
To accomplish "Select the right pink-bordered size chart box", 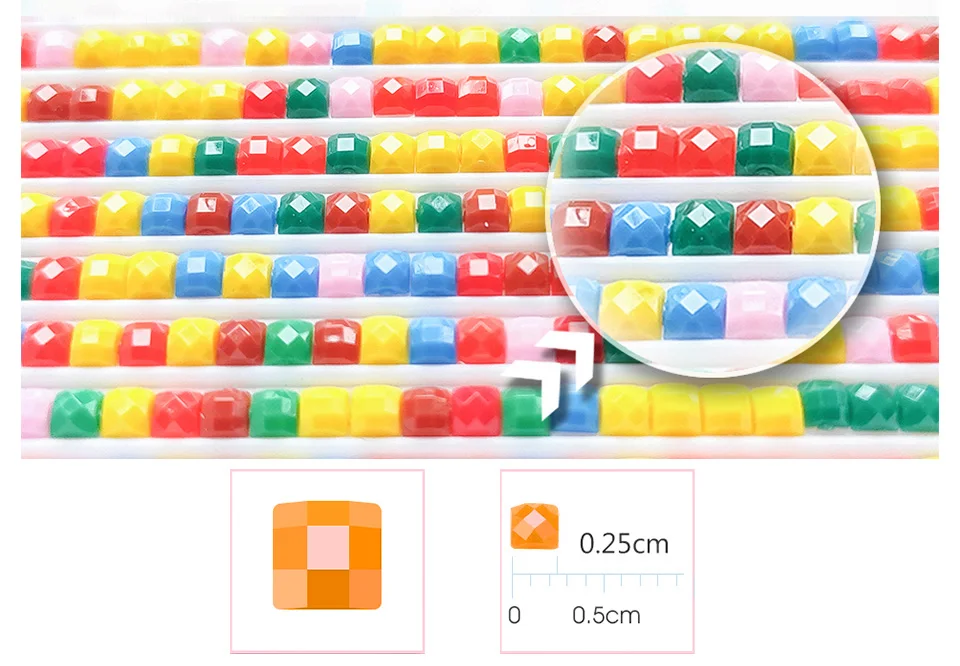I will pos(597,561).
